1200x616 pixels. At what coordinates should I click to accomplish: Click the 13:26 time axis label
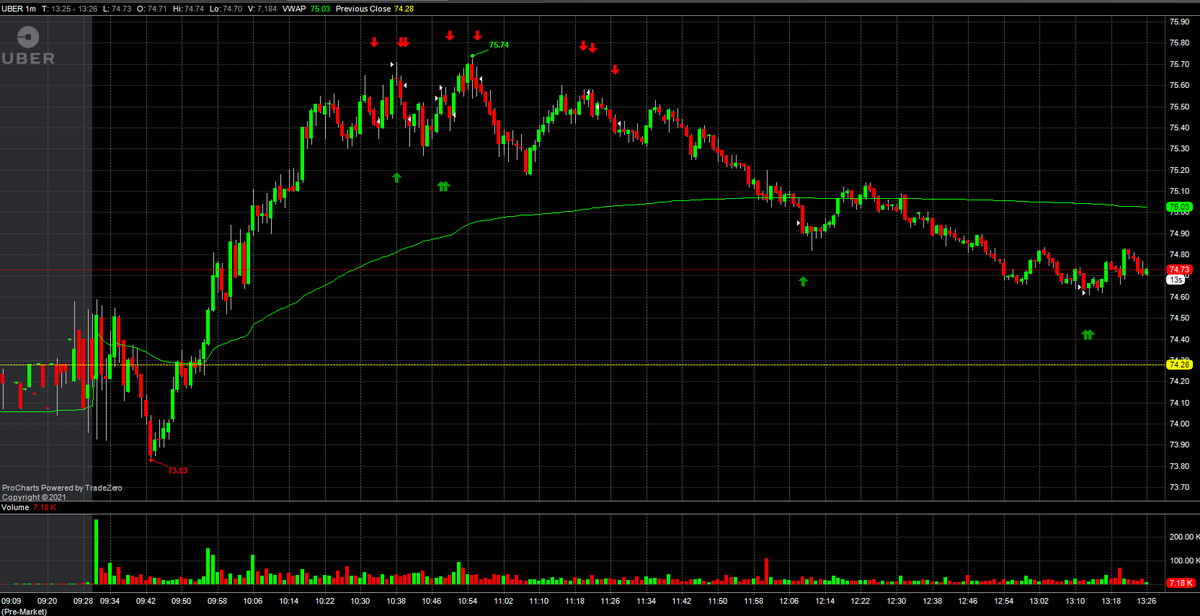pos(1146,601)
